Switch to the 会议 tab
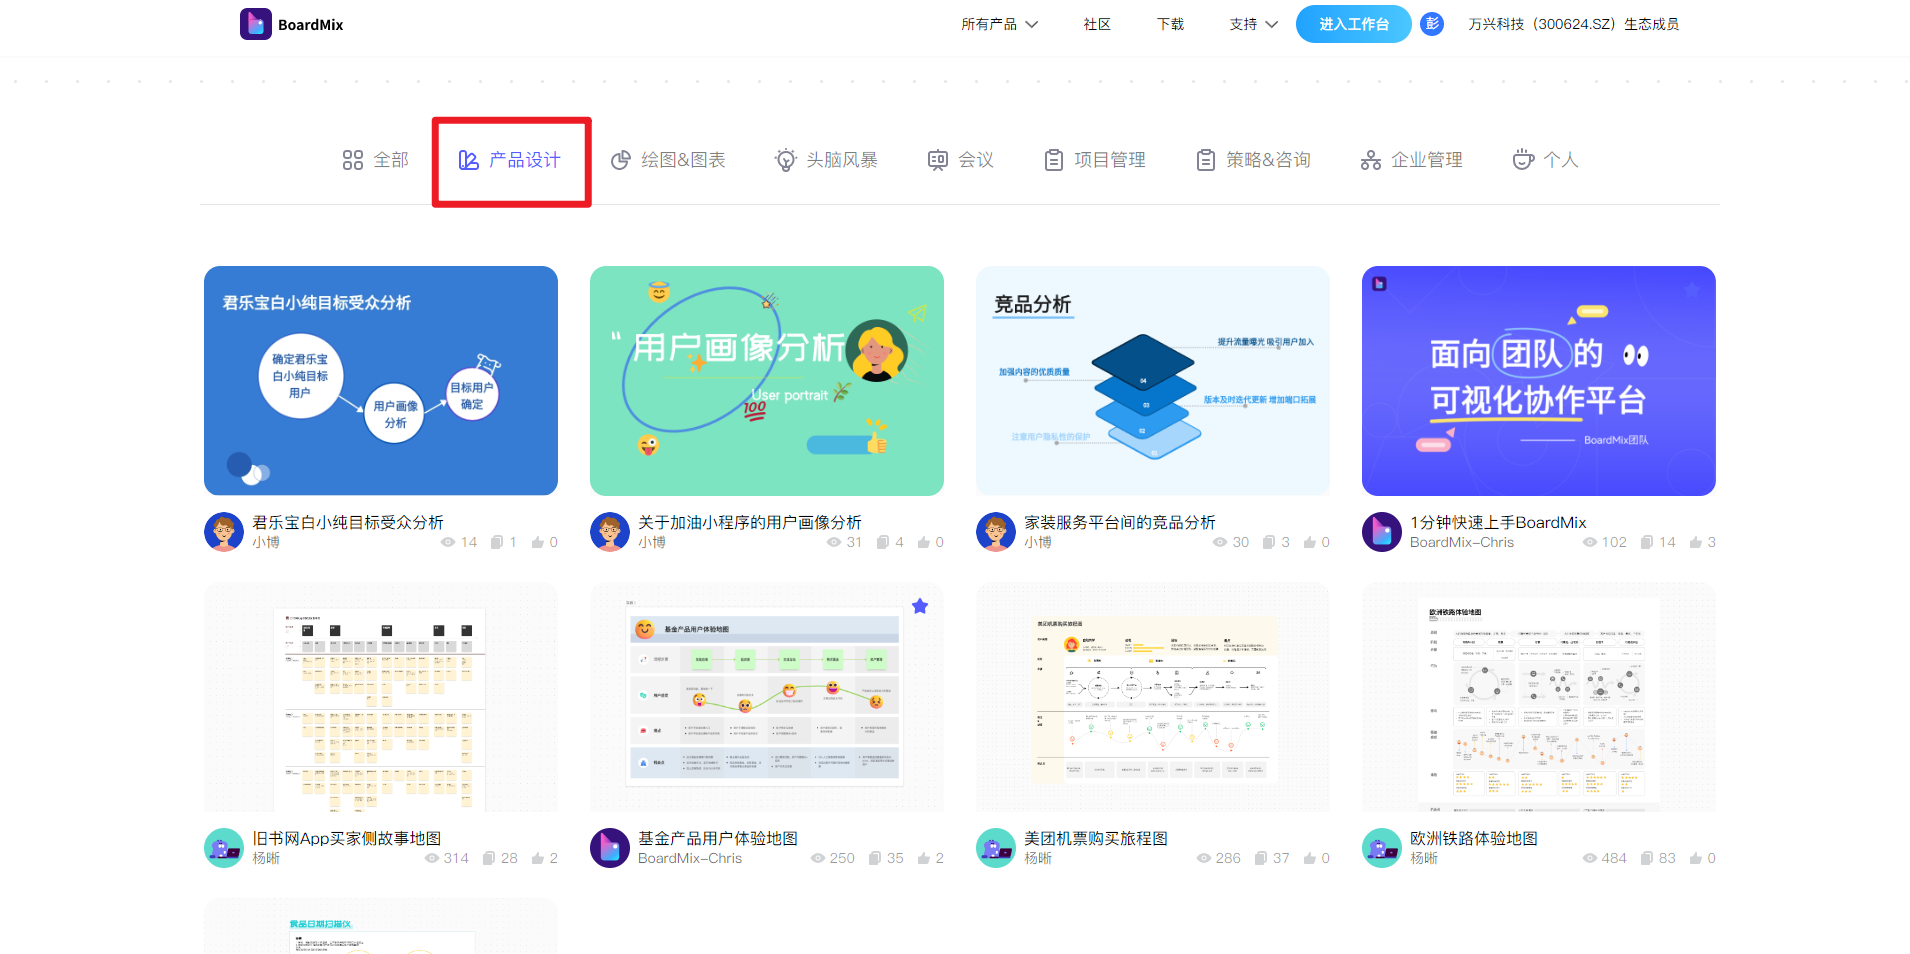Image resolution: width=1910 pixels, height=954 pixels. click(x=961, y=160)
